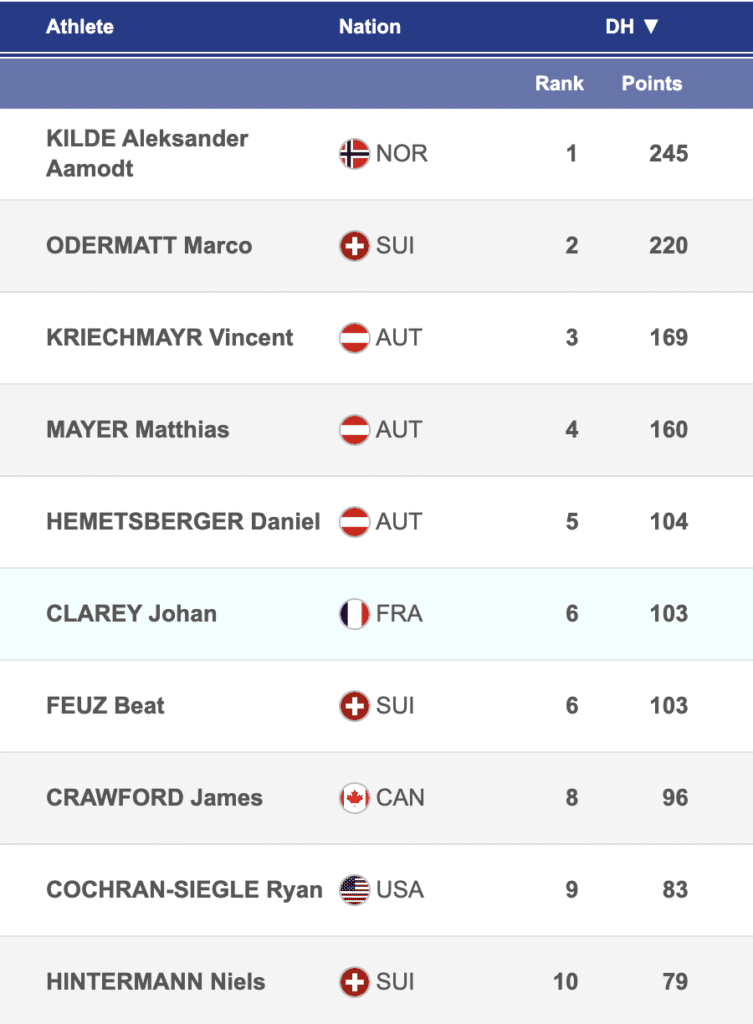The image size is (753, 1024).
Task: Open CRAWFORD James athlete name
Action: [x=154, y=798]
